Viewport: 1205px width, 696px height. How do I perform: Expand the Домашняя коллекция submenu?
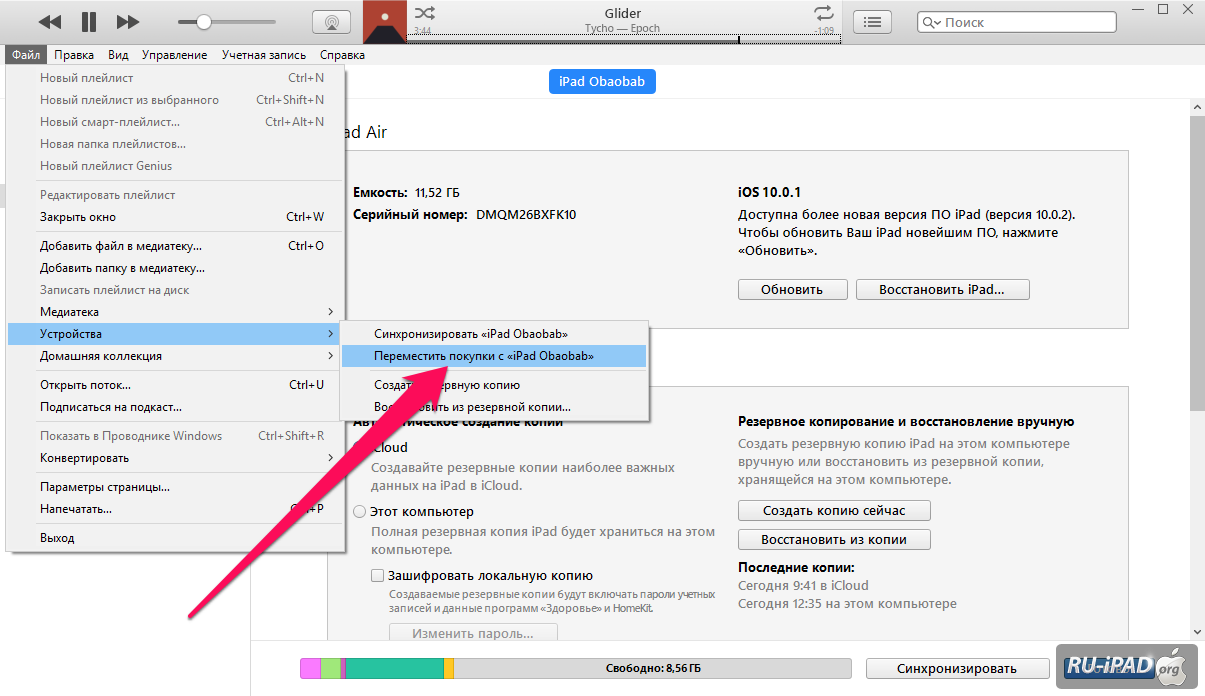pyautogui.click(x=176, y=356)
